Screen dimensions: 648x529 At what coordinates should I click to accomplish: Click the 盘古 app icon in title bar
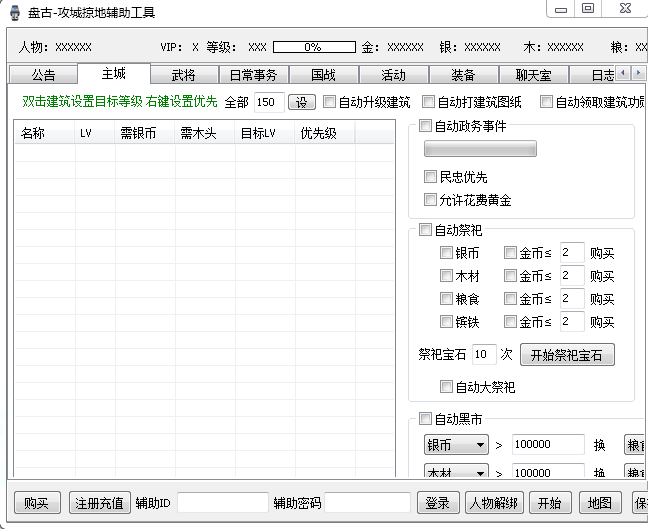click(14, 13)
